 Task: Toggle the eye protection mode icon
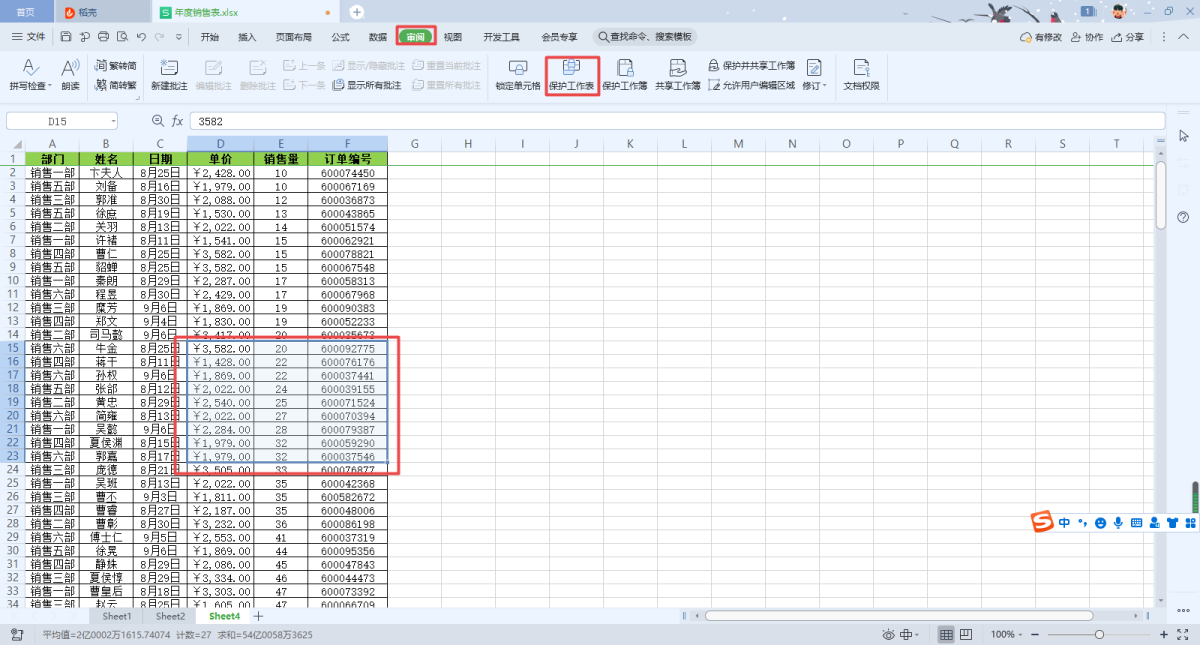point(889,635)
